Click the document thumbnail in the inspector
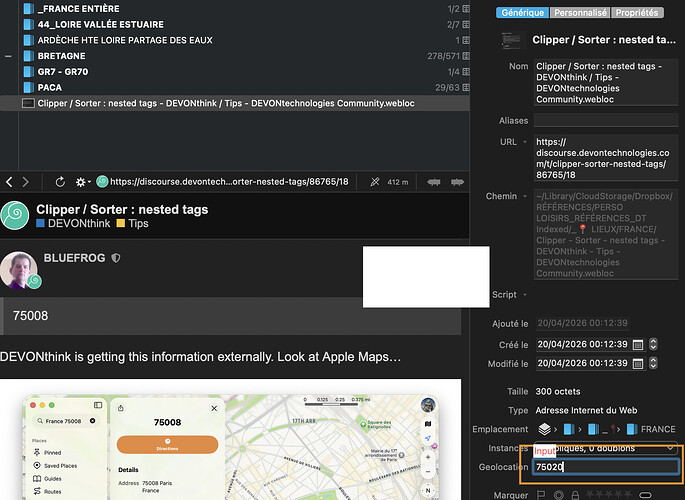The width and height of the screenshot is (685, 500). [511, 40]
